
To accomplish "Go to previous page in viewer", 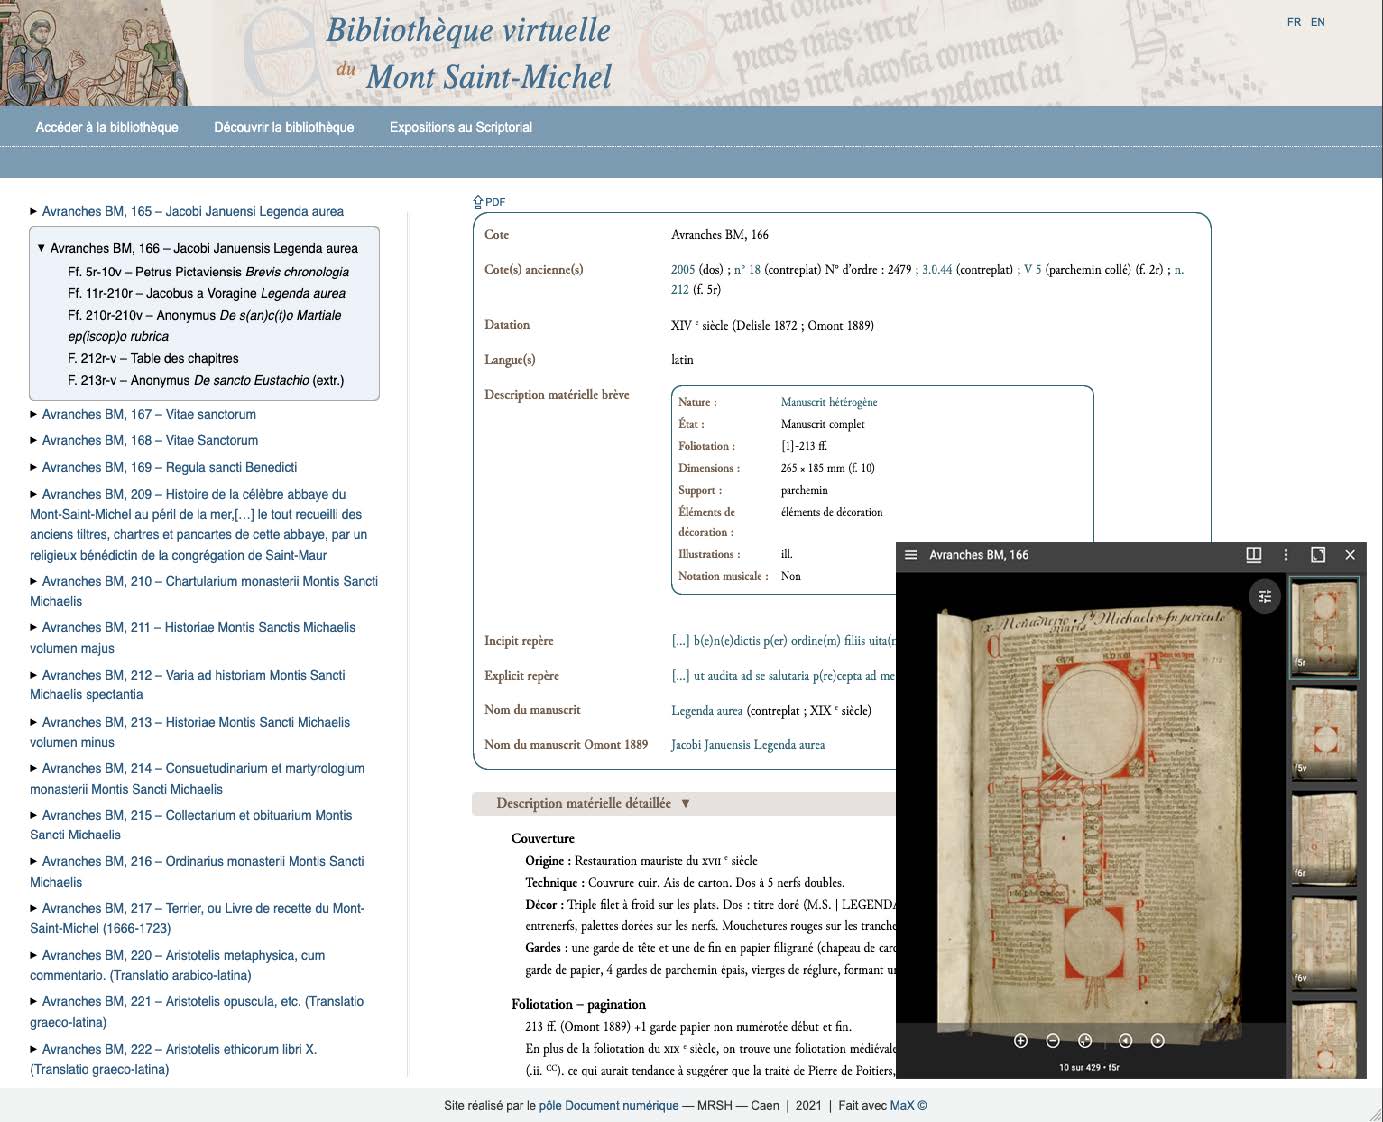I will pyautogui.click(x=1125, y=1041).
